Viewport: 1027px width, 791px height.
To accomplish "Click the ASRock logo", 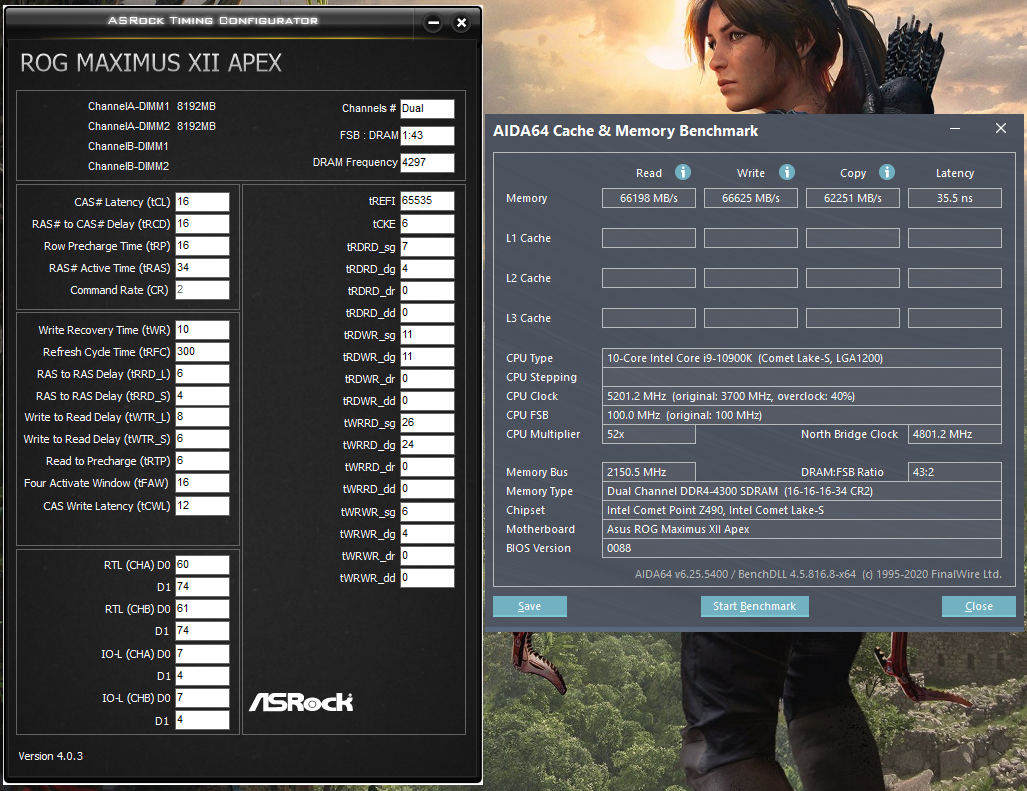I will pyautogui.click(x=301, y=701).
